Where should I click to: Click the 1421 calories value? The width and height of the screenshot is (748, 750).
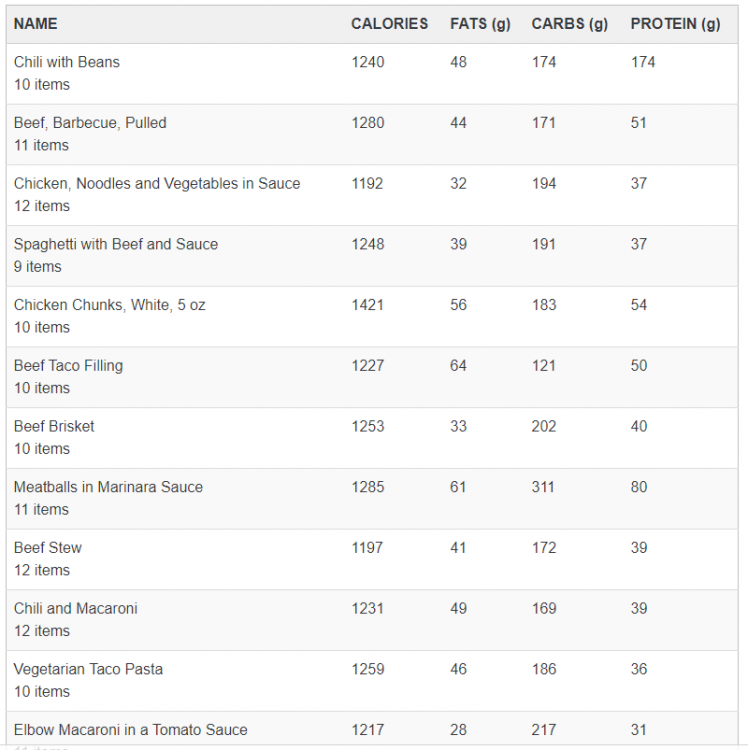[367, 305]
